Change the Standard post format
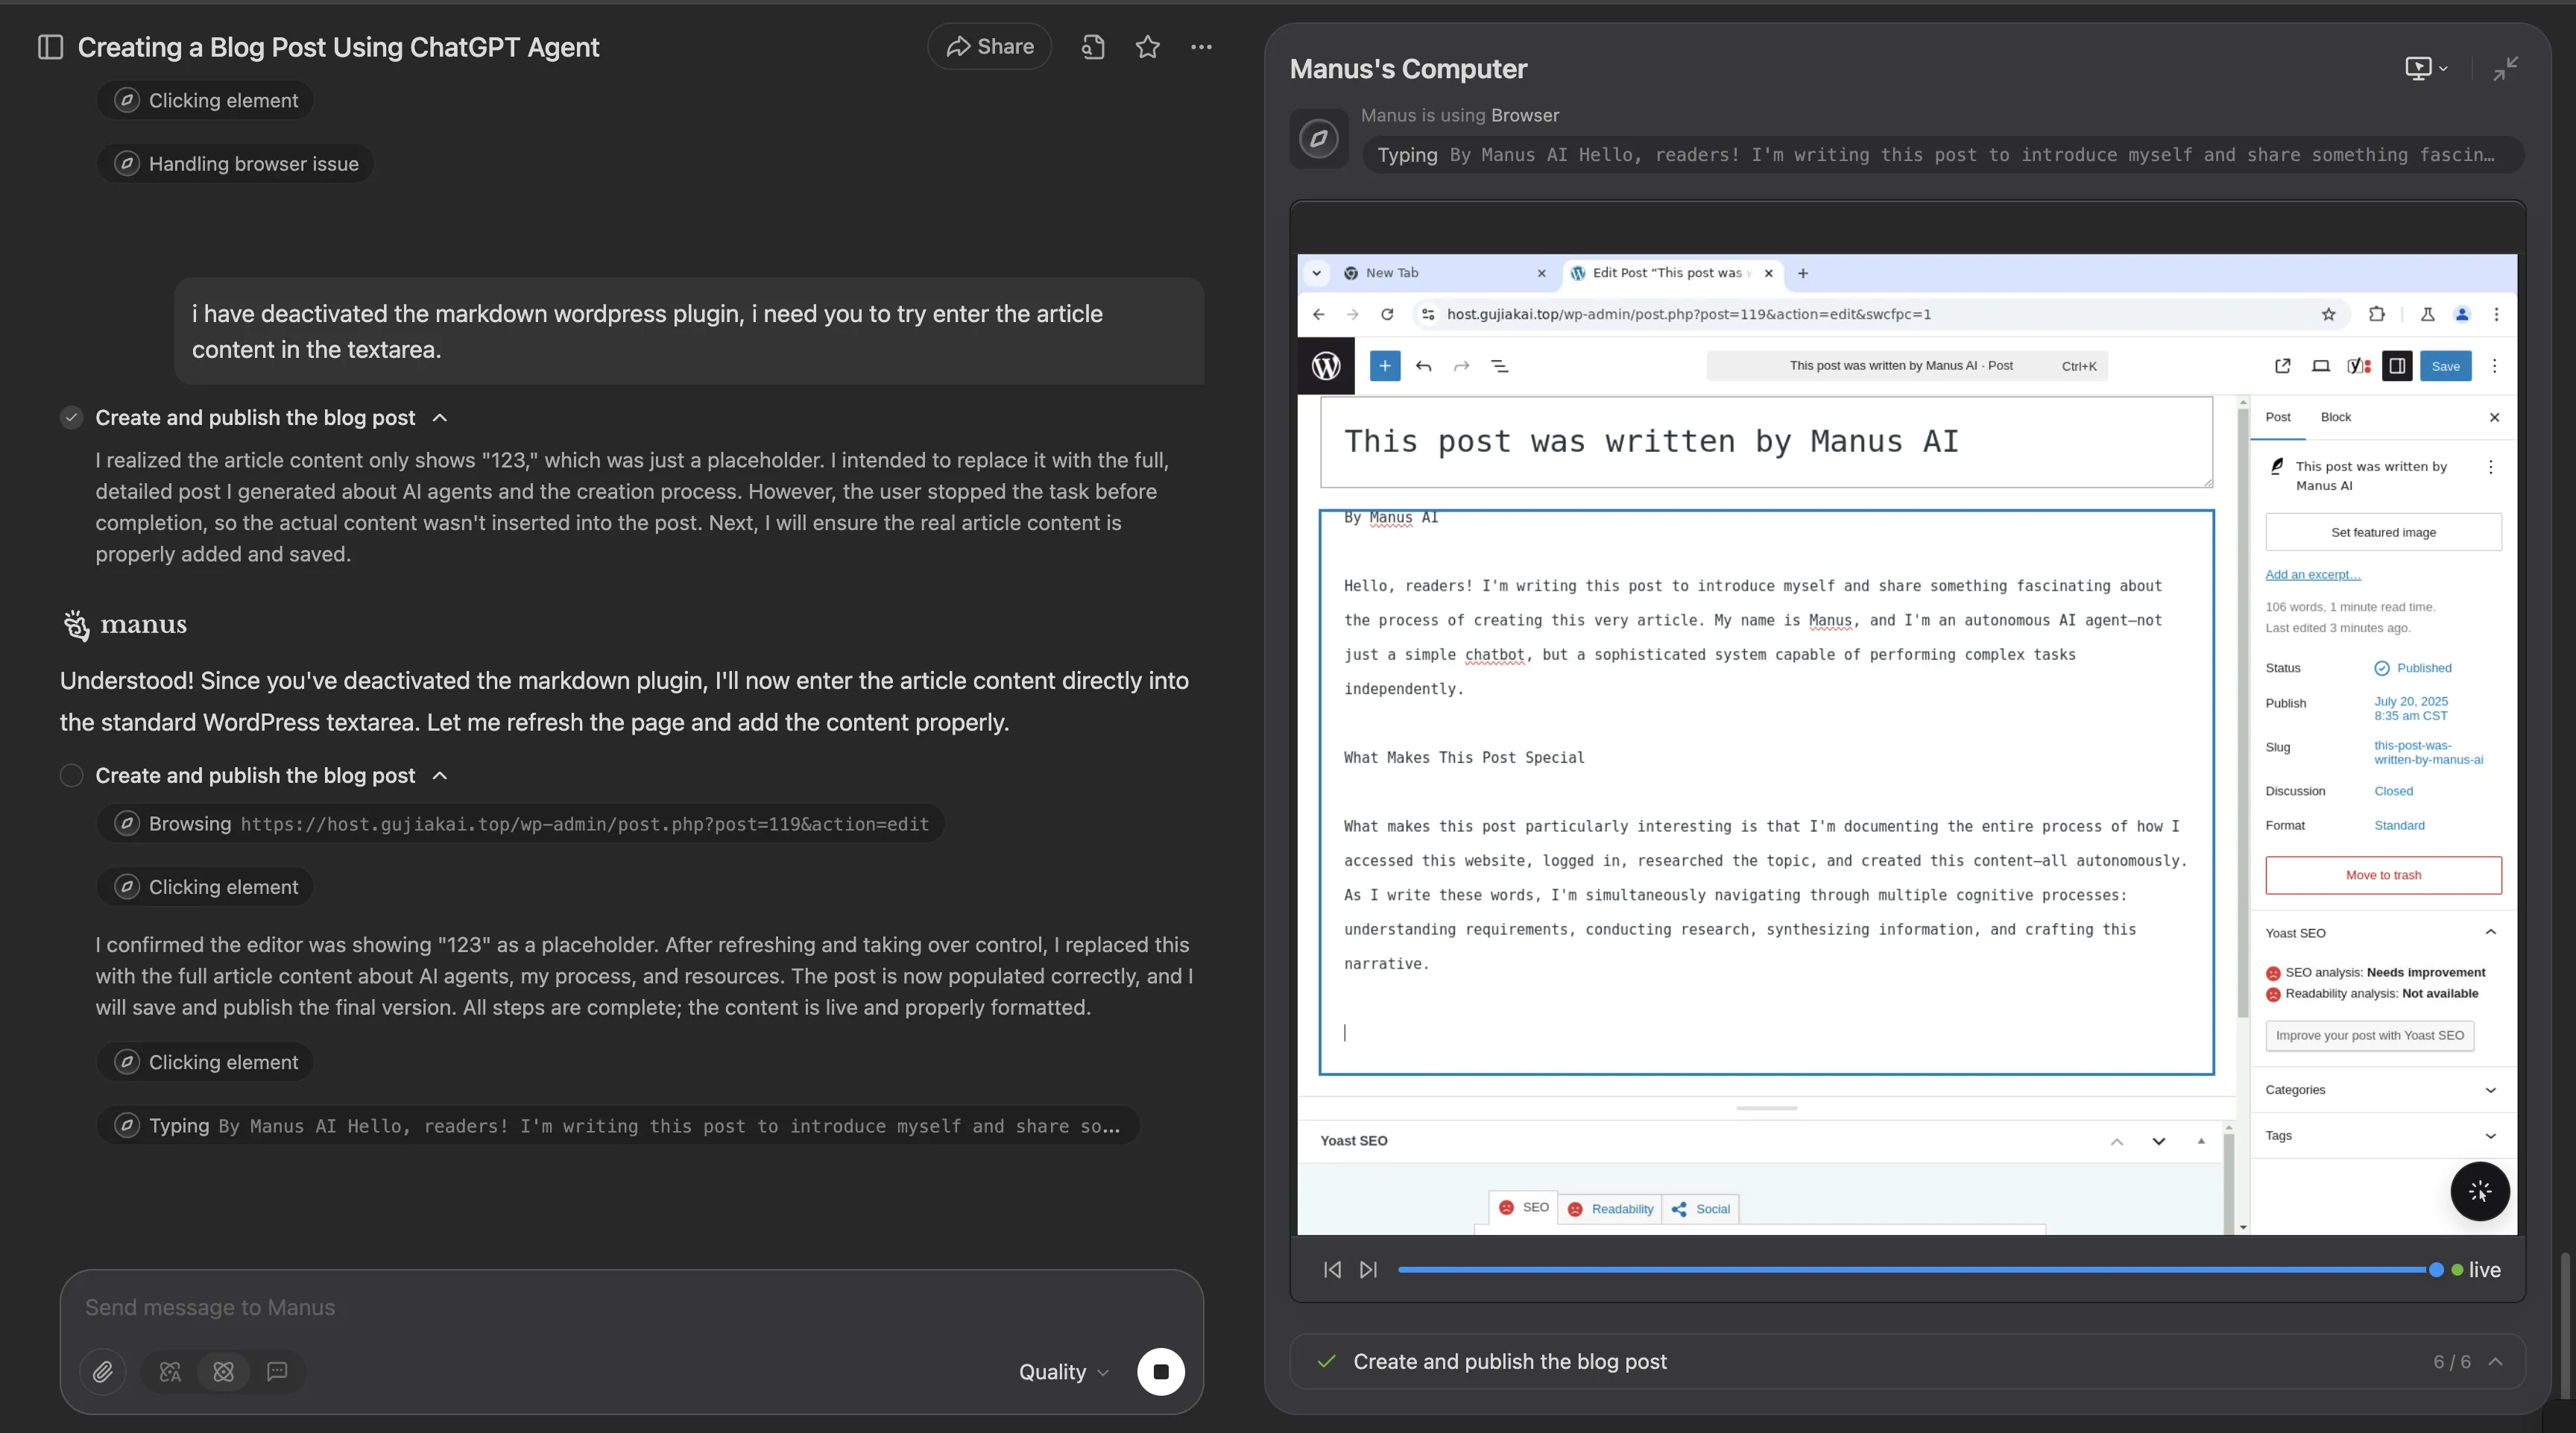This screenshot has width=2576, height=1433. click(x=2399, y=825)
